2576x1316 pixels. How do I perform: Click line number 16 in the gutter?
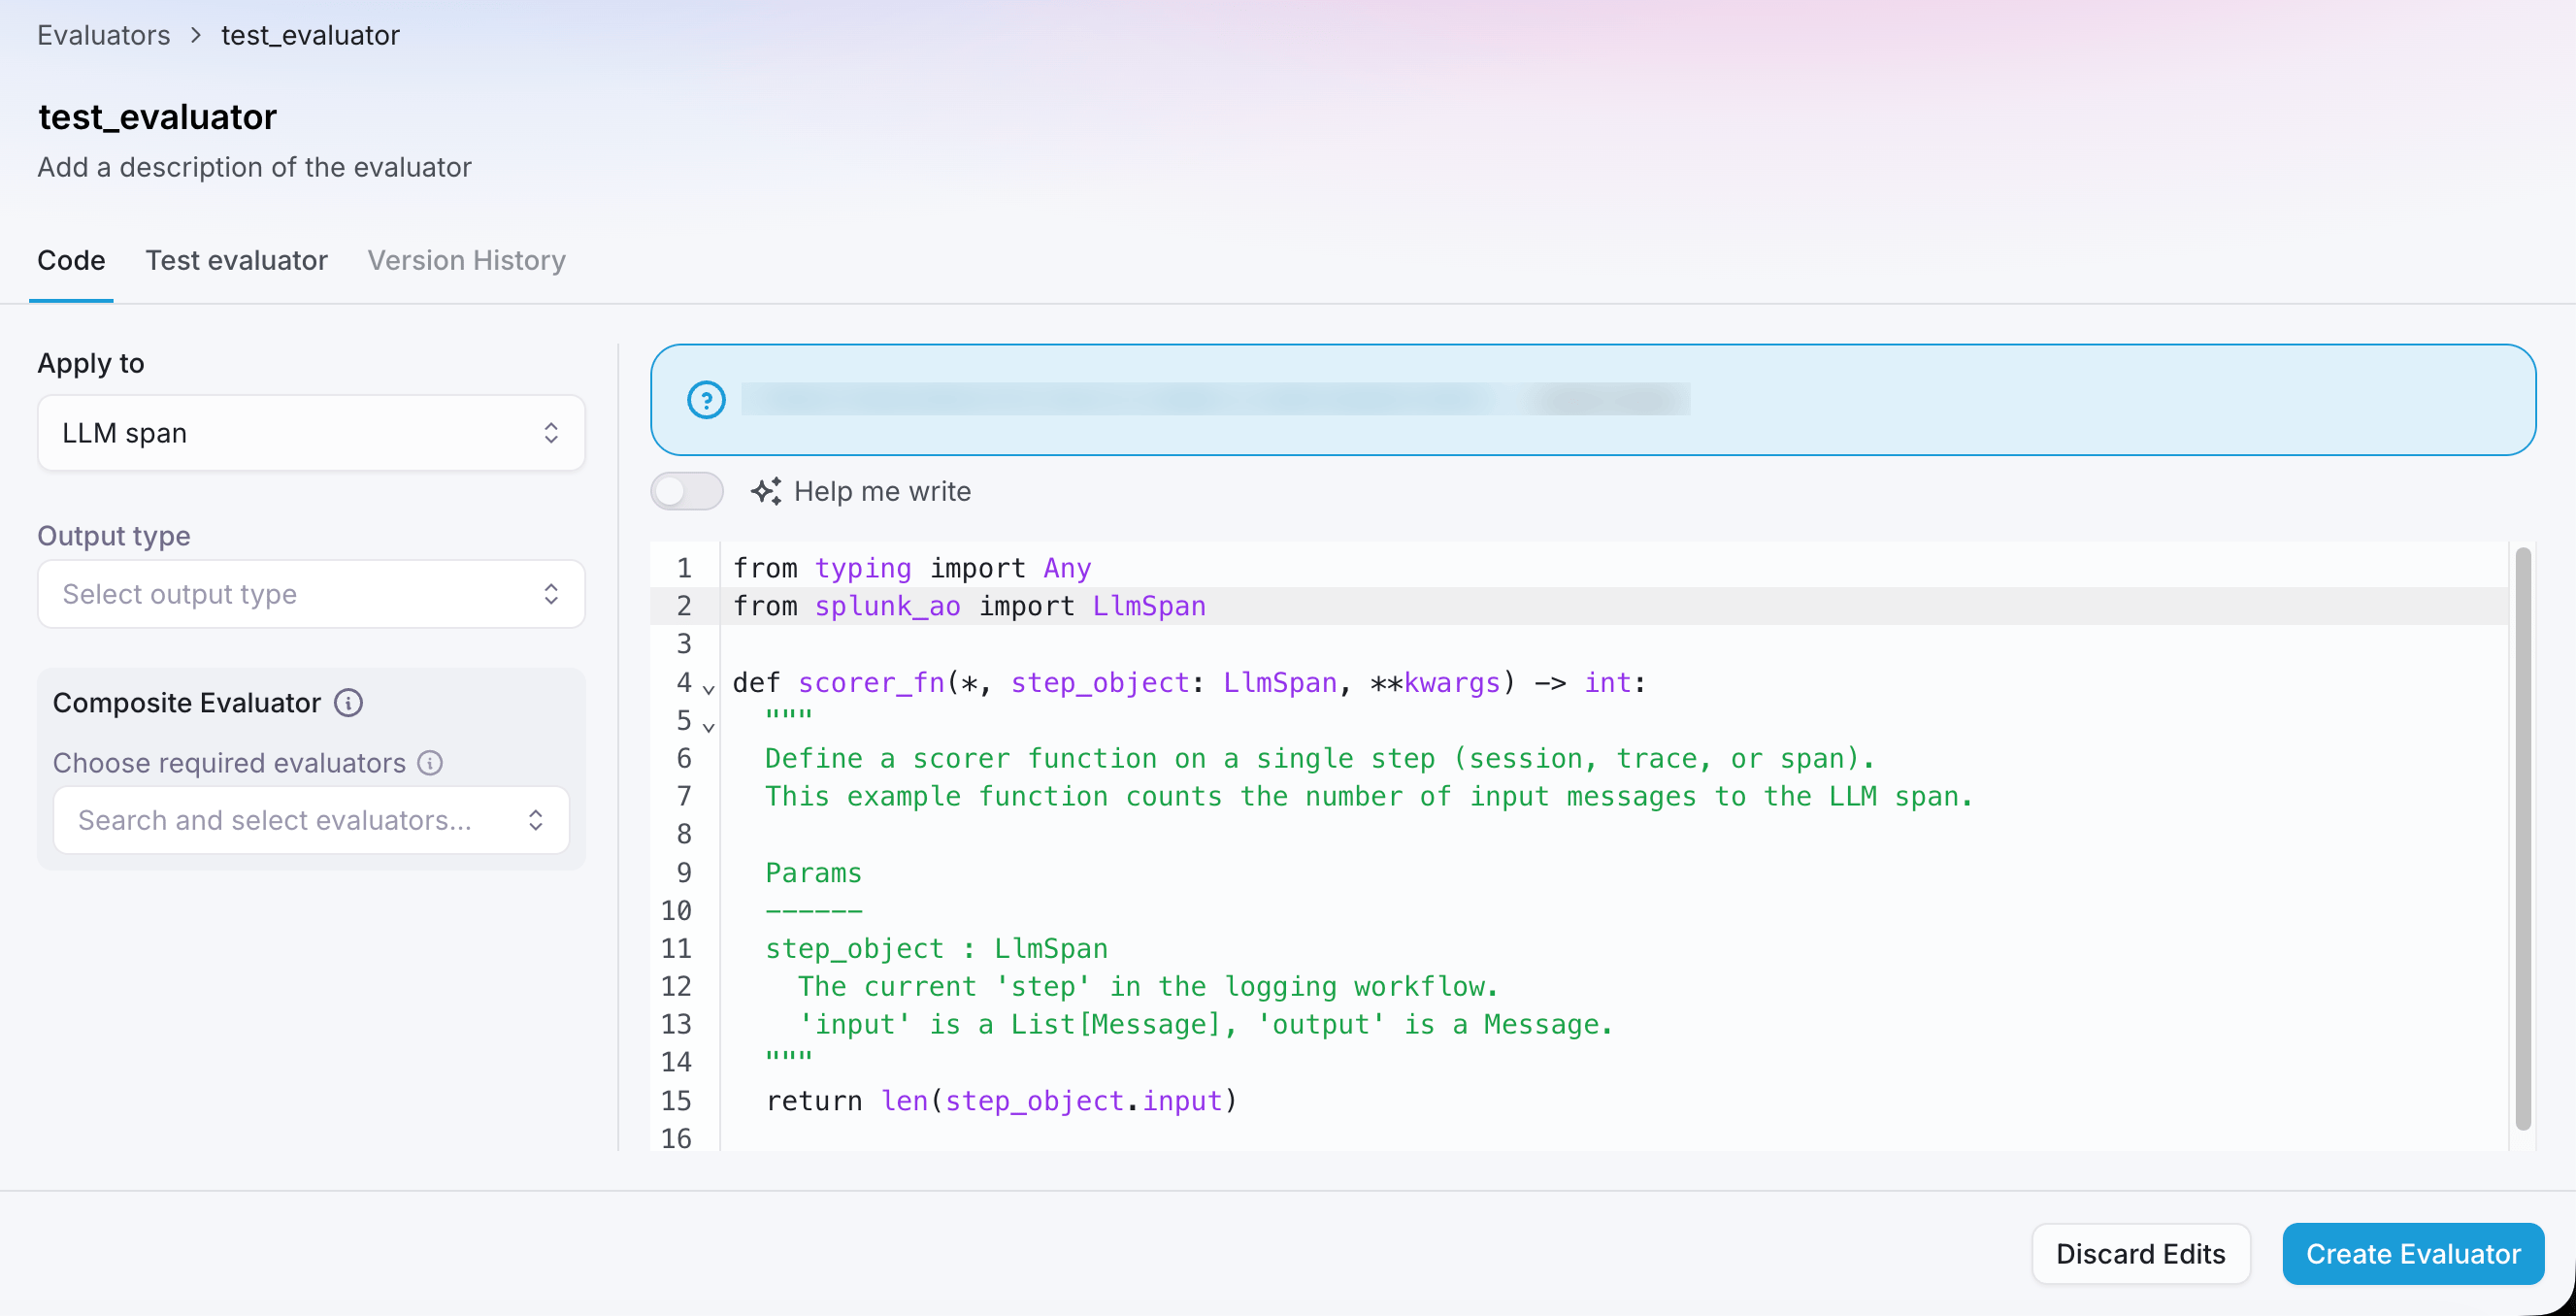(676, 1138)
